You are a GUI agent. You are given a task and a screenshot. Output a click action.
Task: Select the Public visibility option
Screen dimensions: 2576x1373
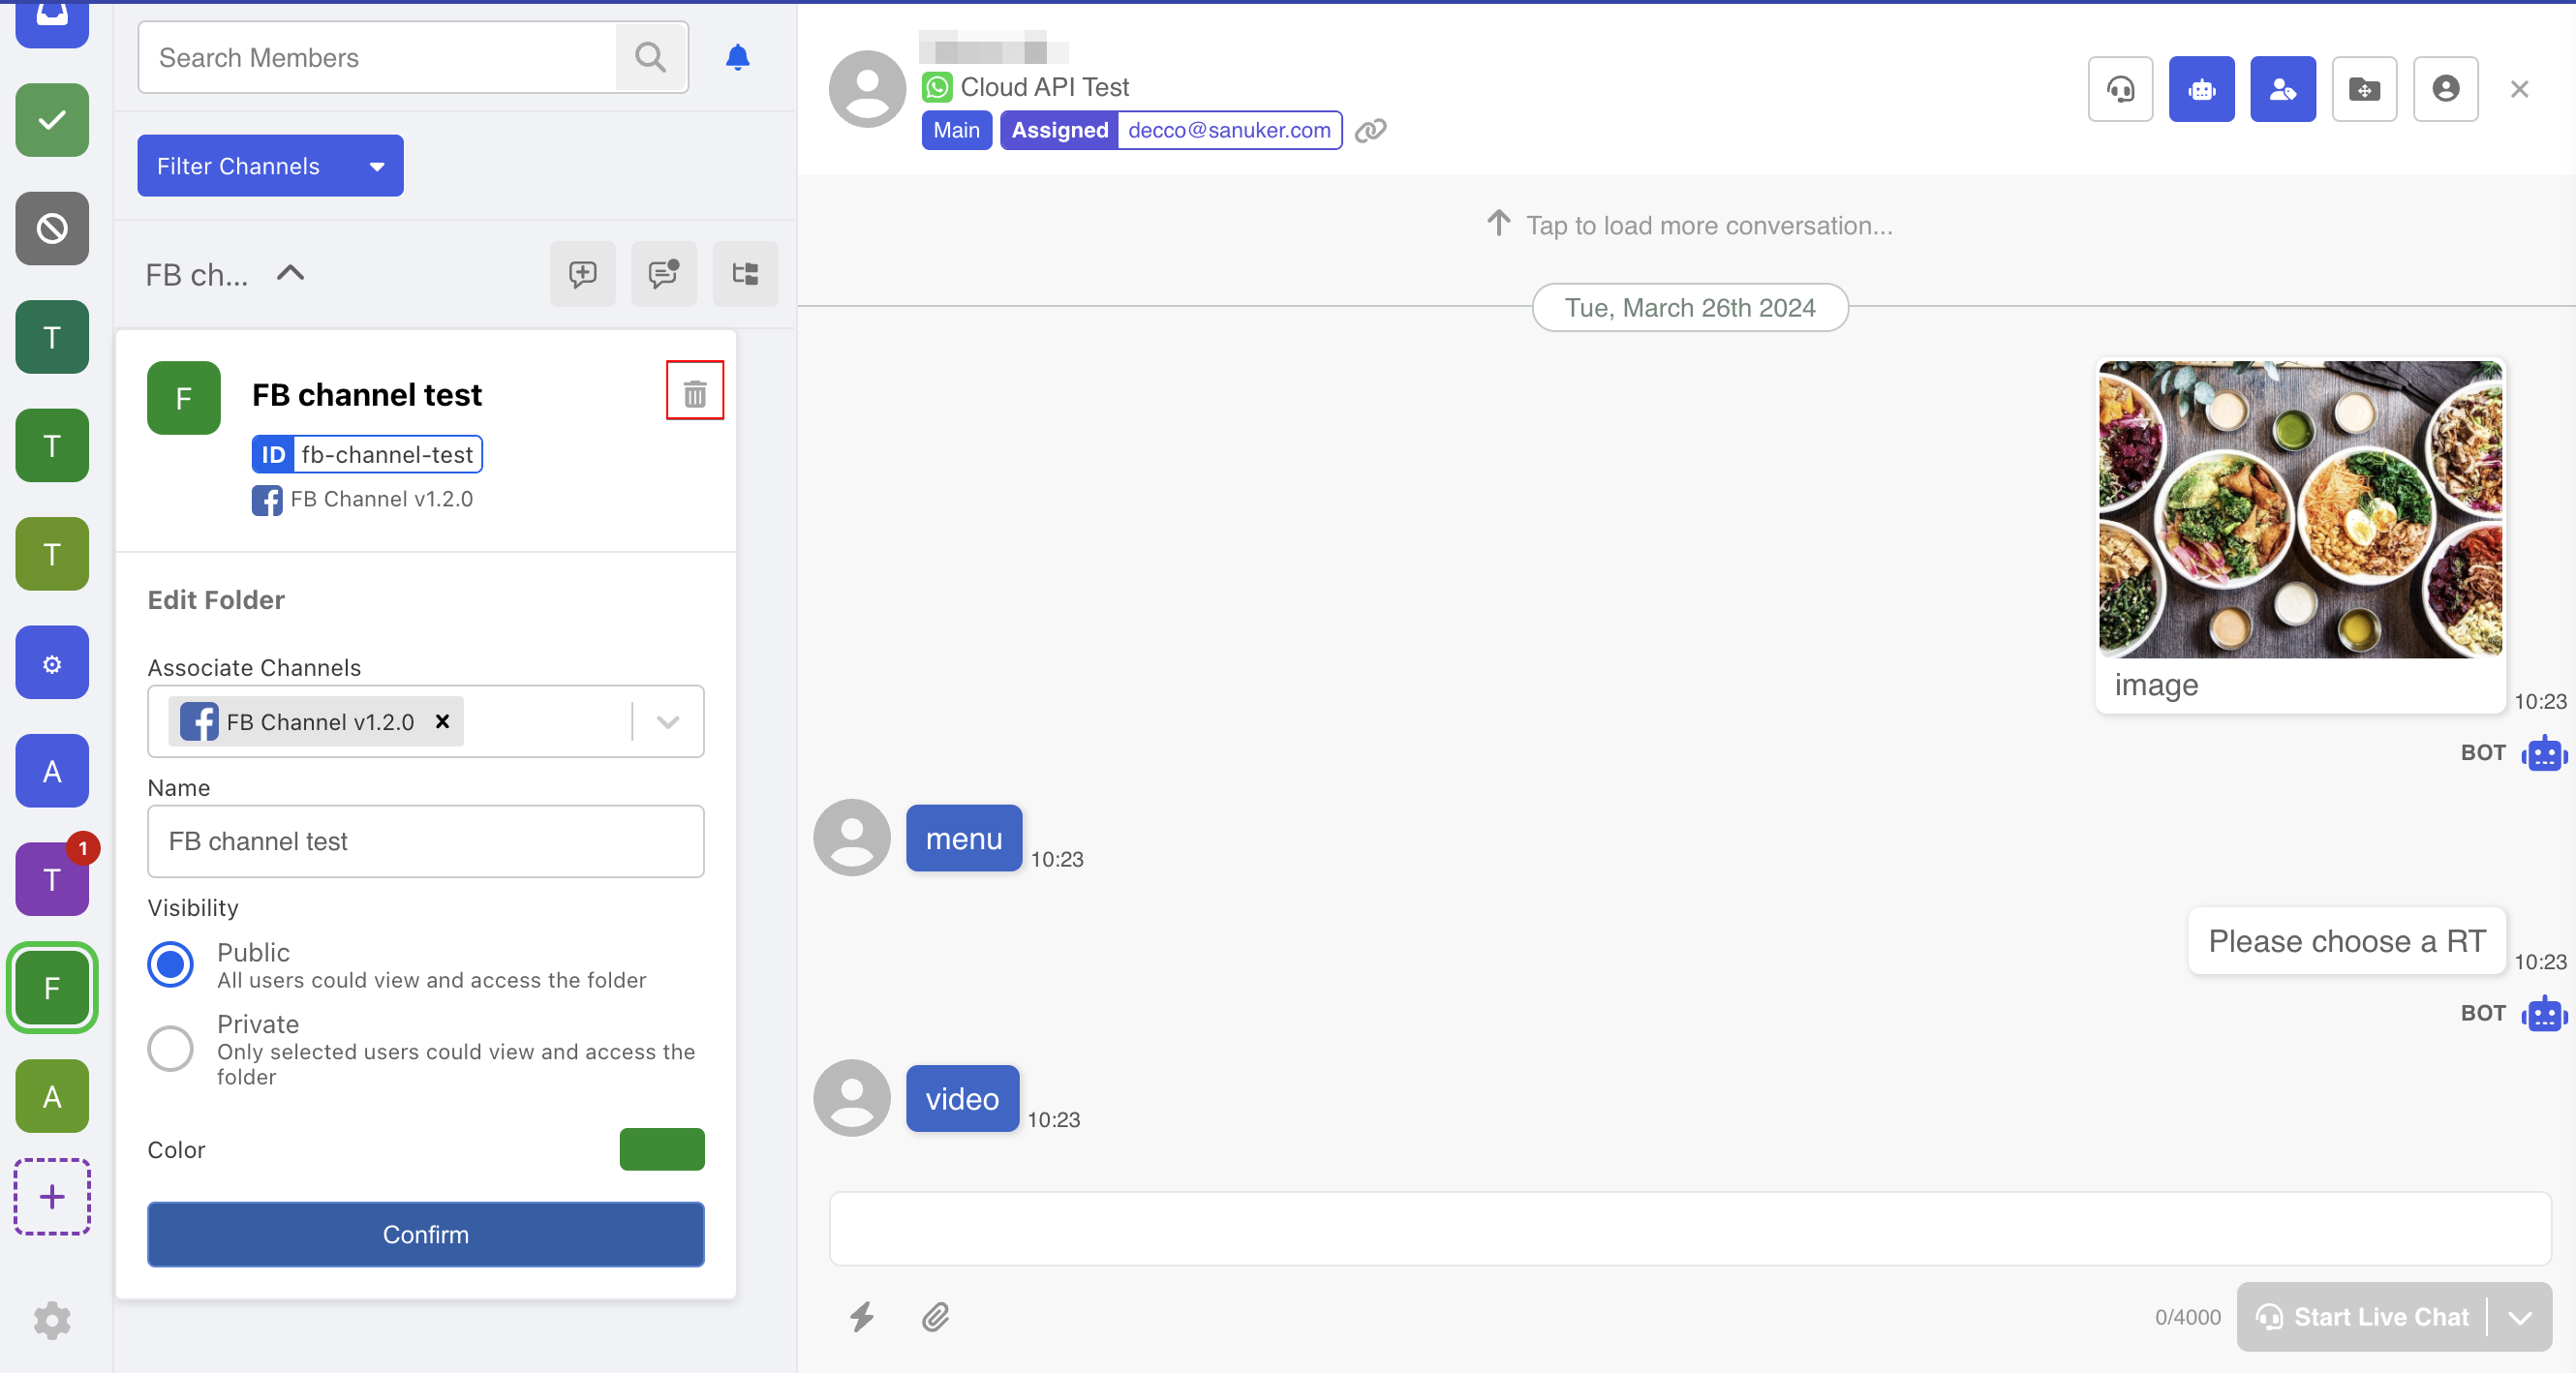(x=171, y=964)
